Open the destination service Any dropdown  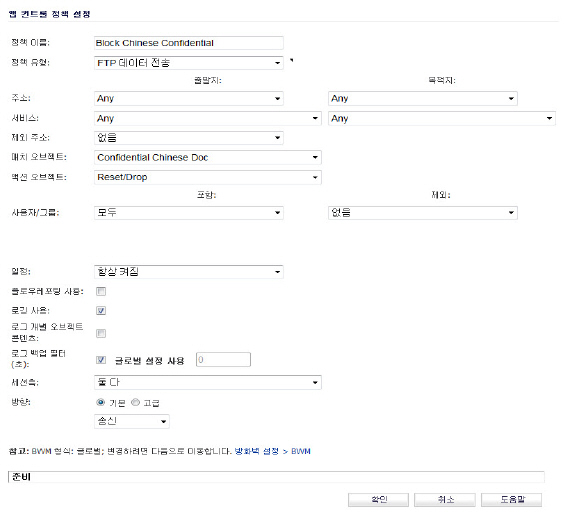[x=442, y=118]
